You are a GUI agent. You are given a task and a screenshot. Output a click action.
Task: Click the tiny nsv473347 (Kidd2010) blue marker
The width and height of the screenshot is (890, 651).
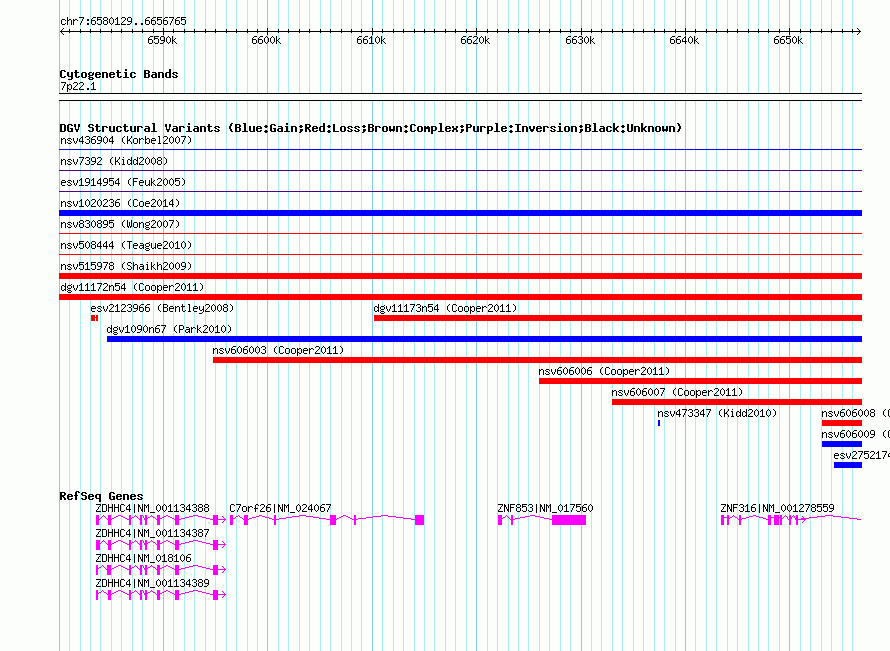(x=659, y=423)
